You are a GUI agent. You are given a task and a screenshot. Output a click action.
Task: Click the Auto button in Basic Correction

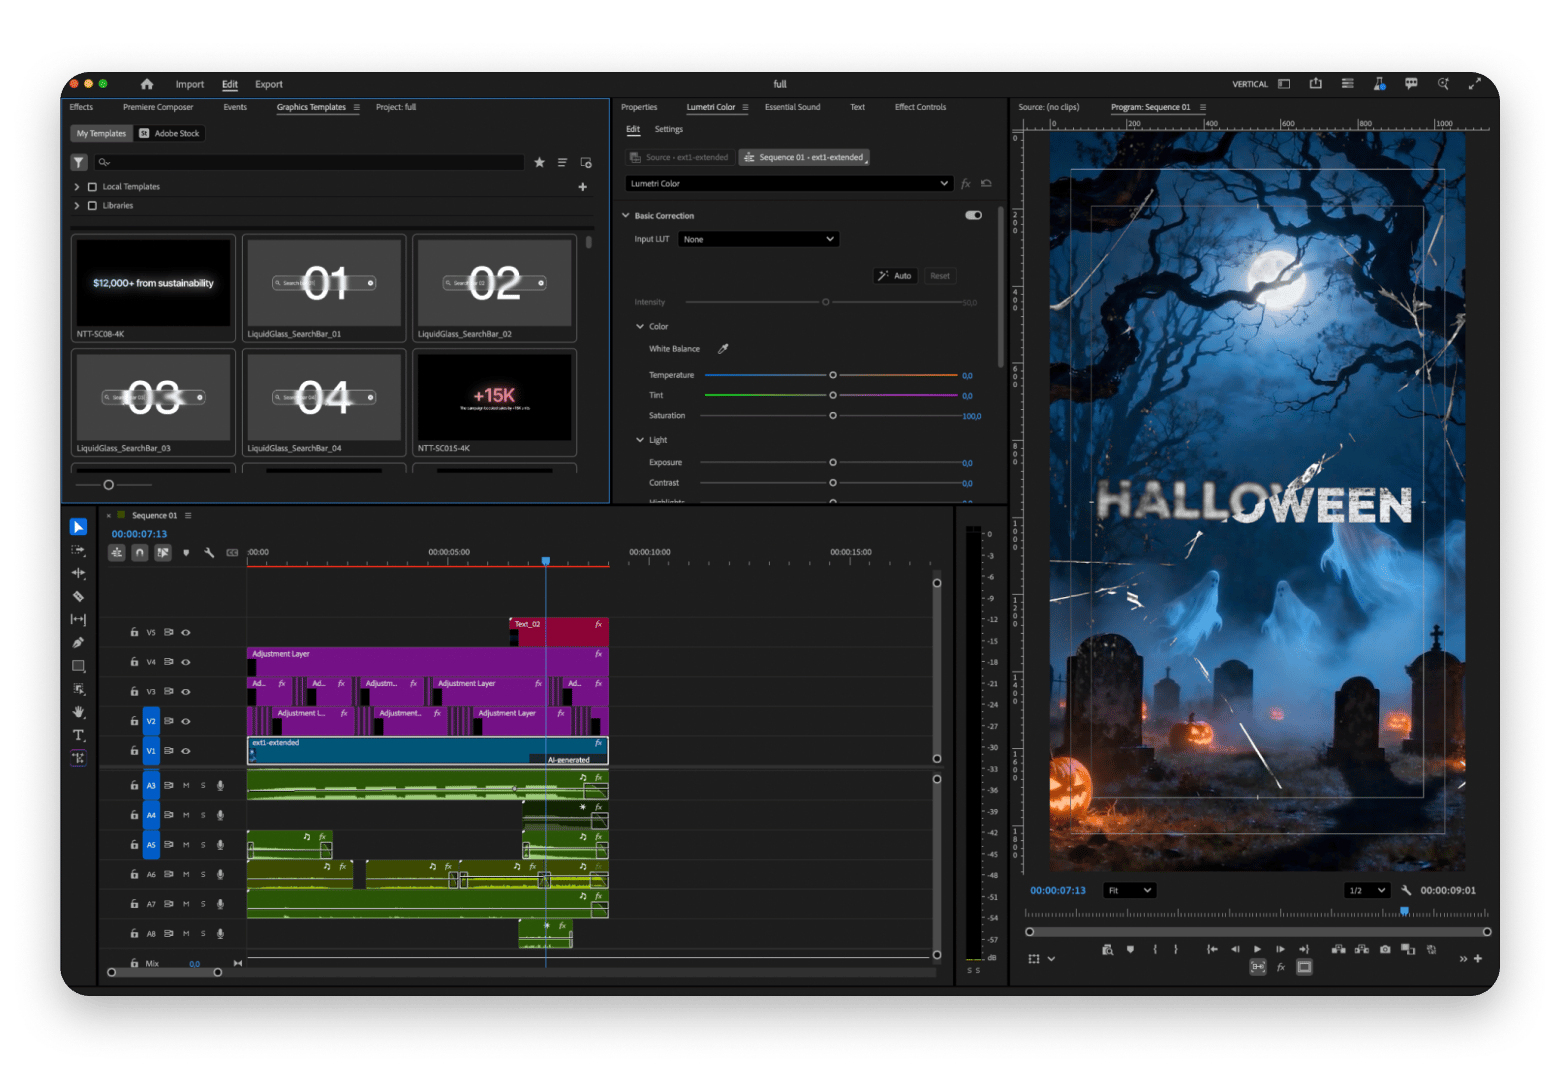tap(895, 276)
